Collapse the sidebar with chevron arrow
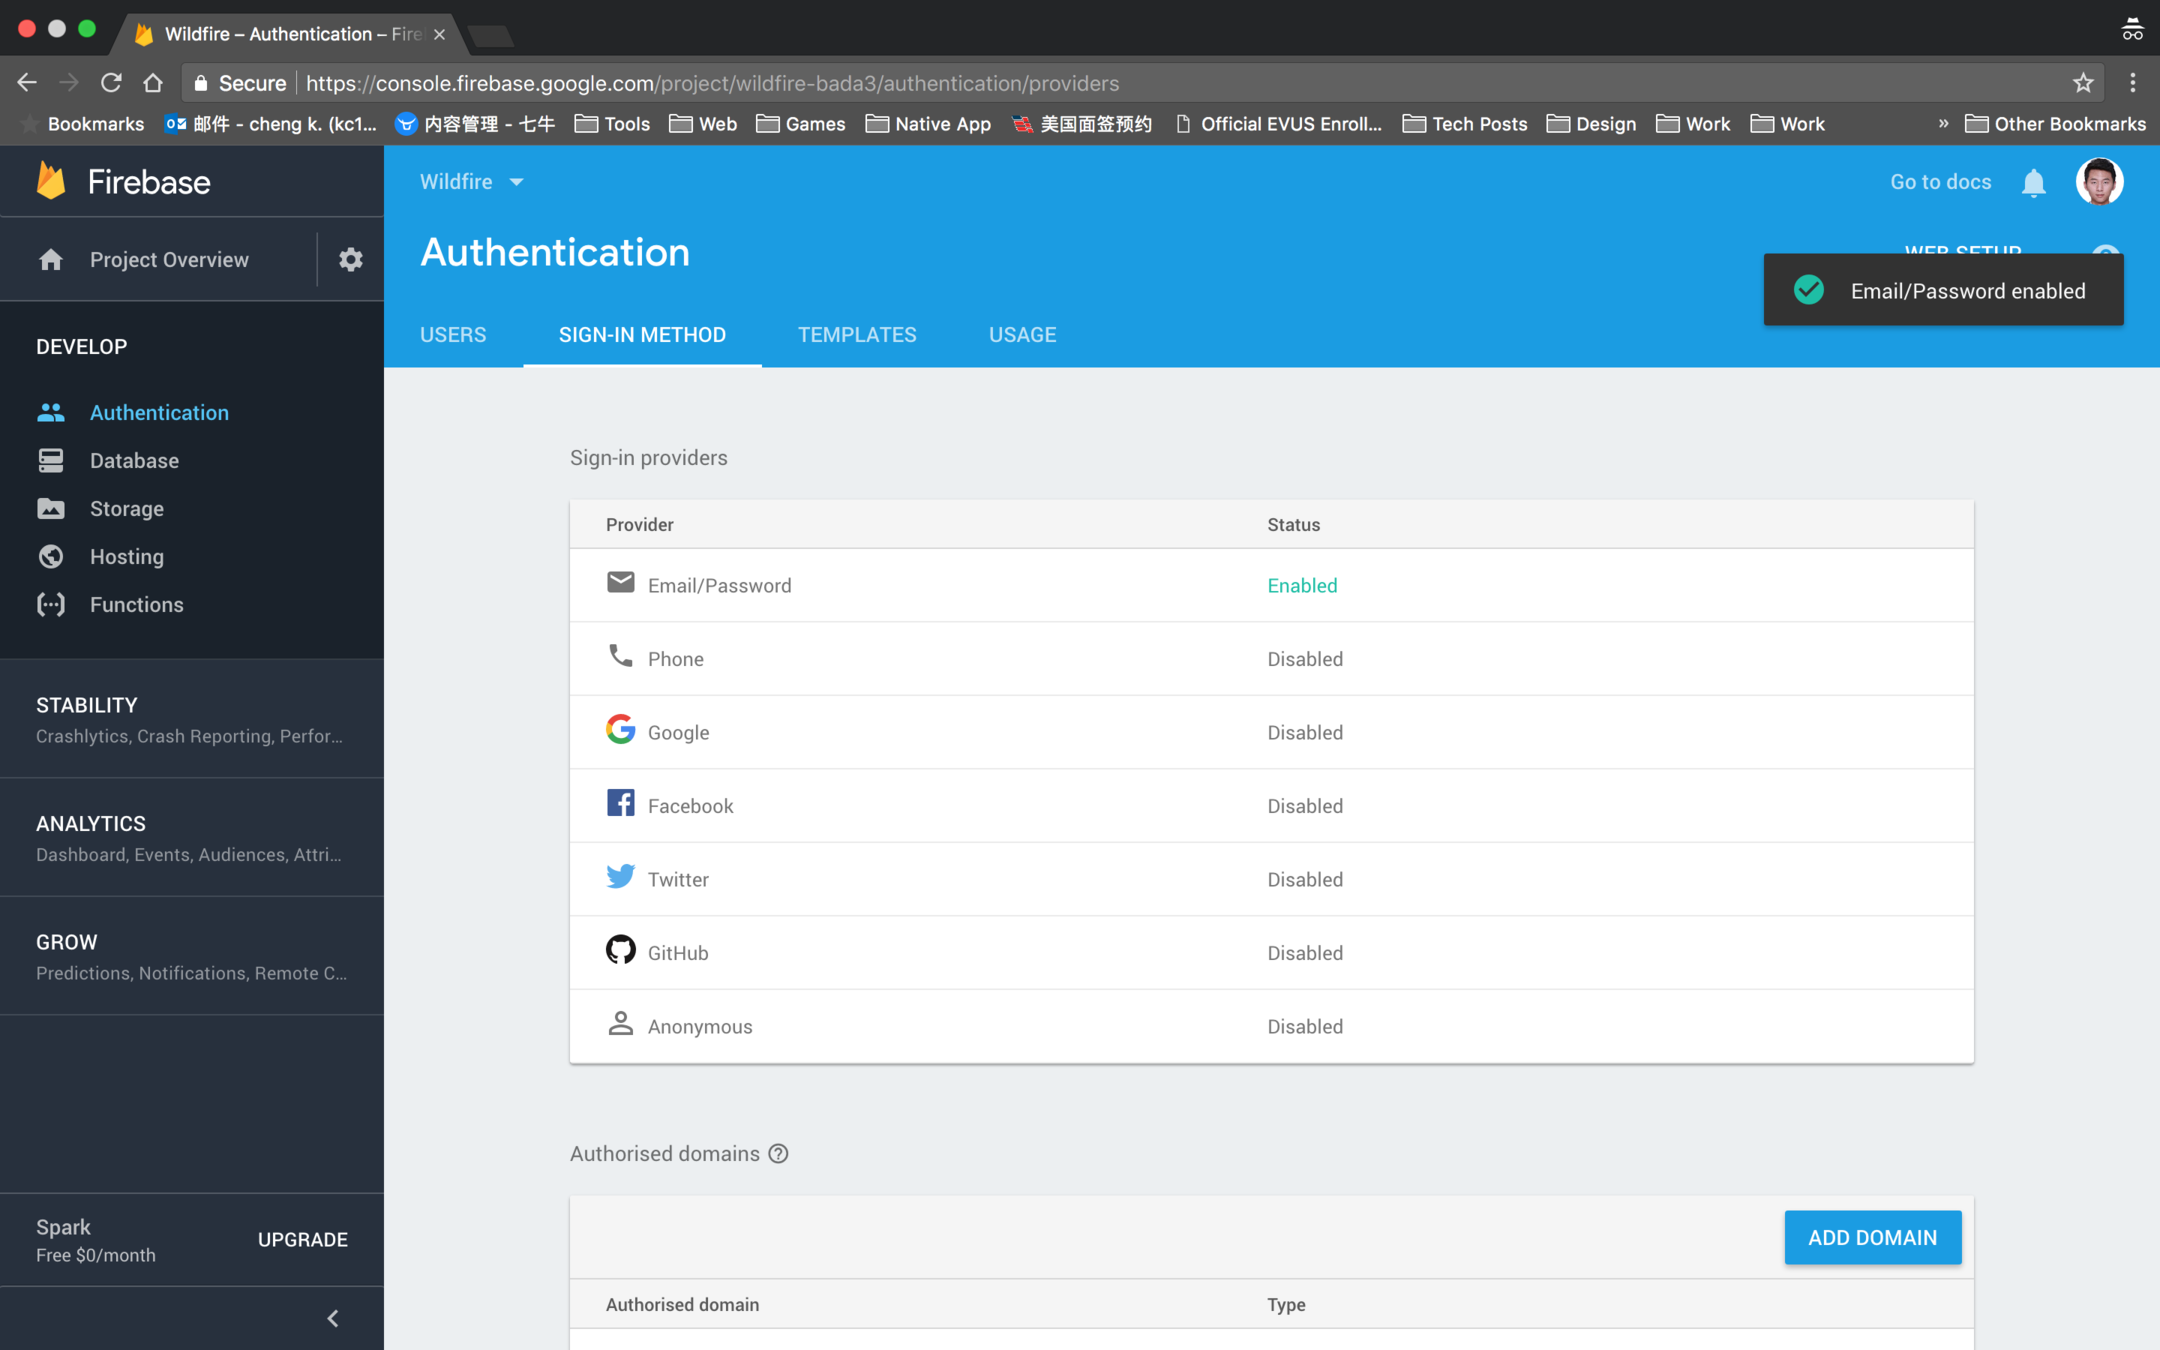This screenshot has width=2160, height=1350. 333,1318
